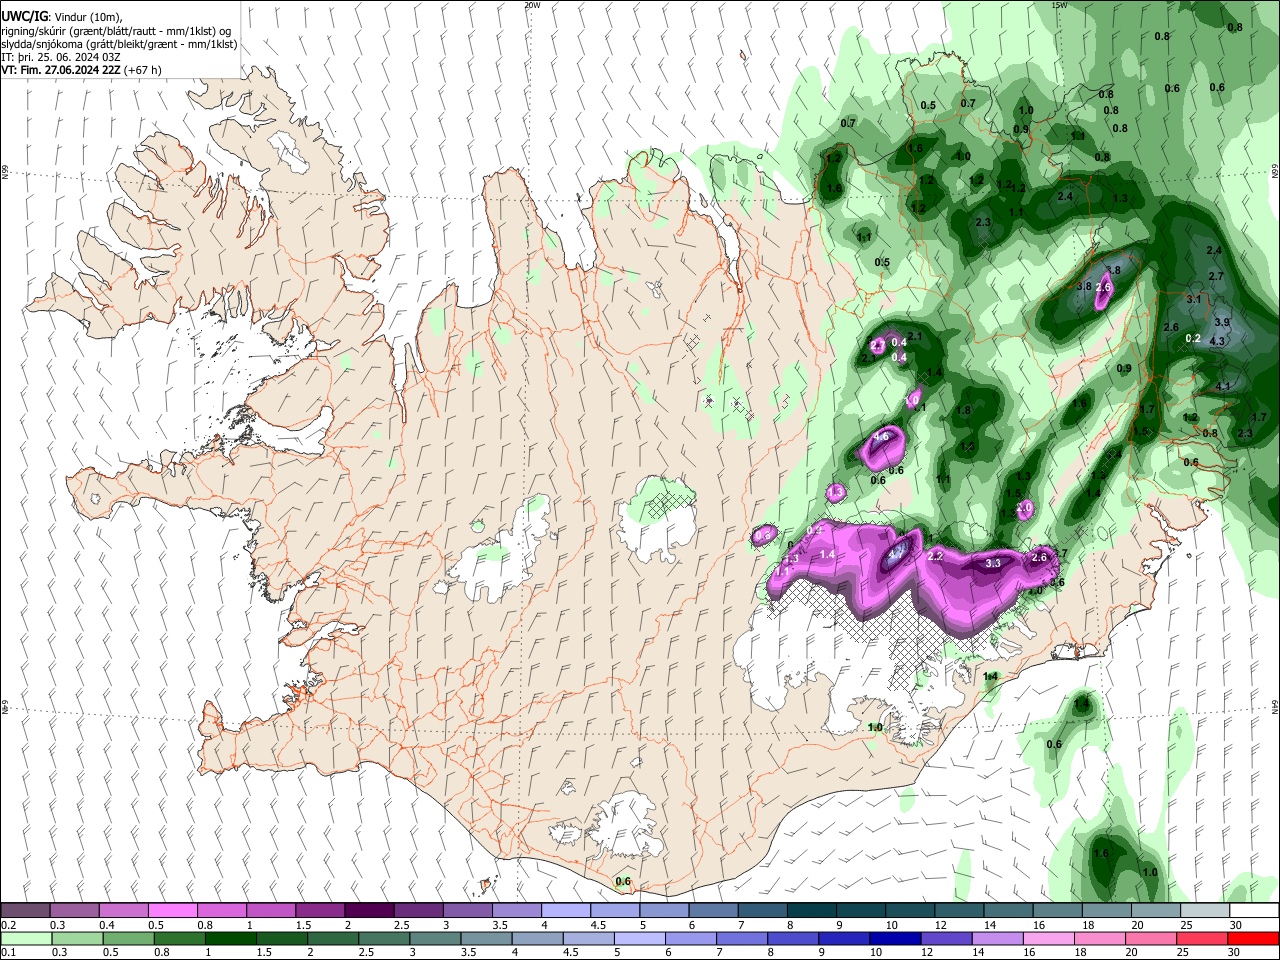Click the 3.1 precipitation value on map
Screen dimensions: 1280x960
tap(1193, 299)
